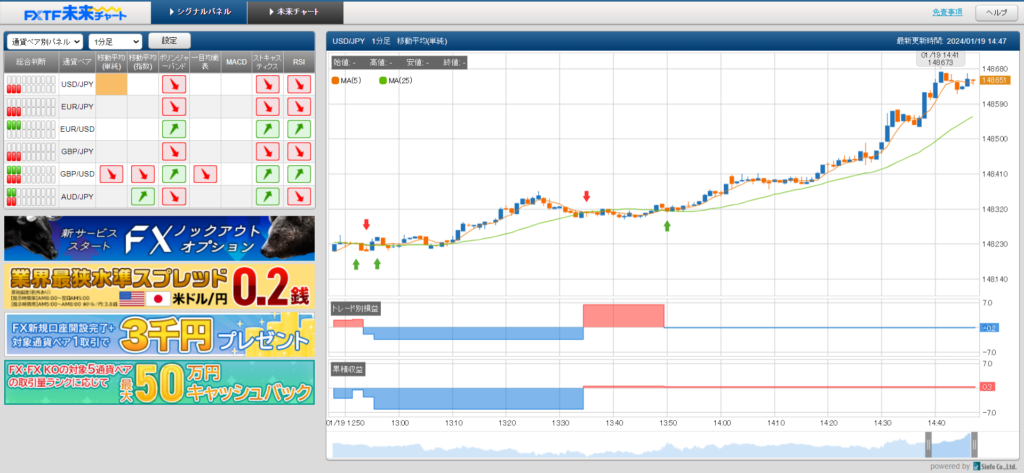Open EUR/USD Bollinger Band buy signal

(174, 129)
